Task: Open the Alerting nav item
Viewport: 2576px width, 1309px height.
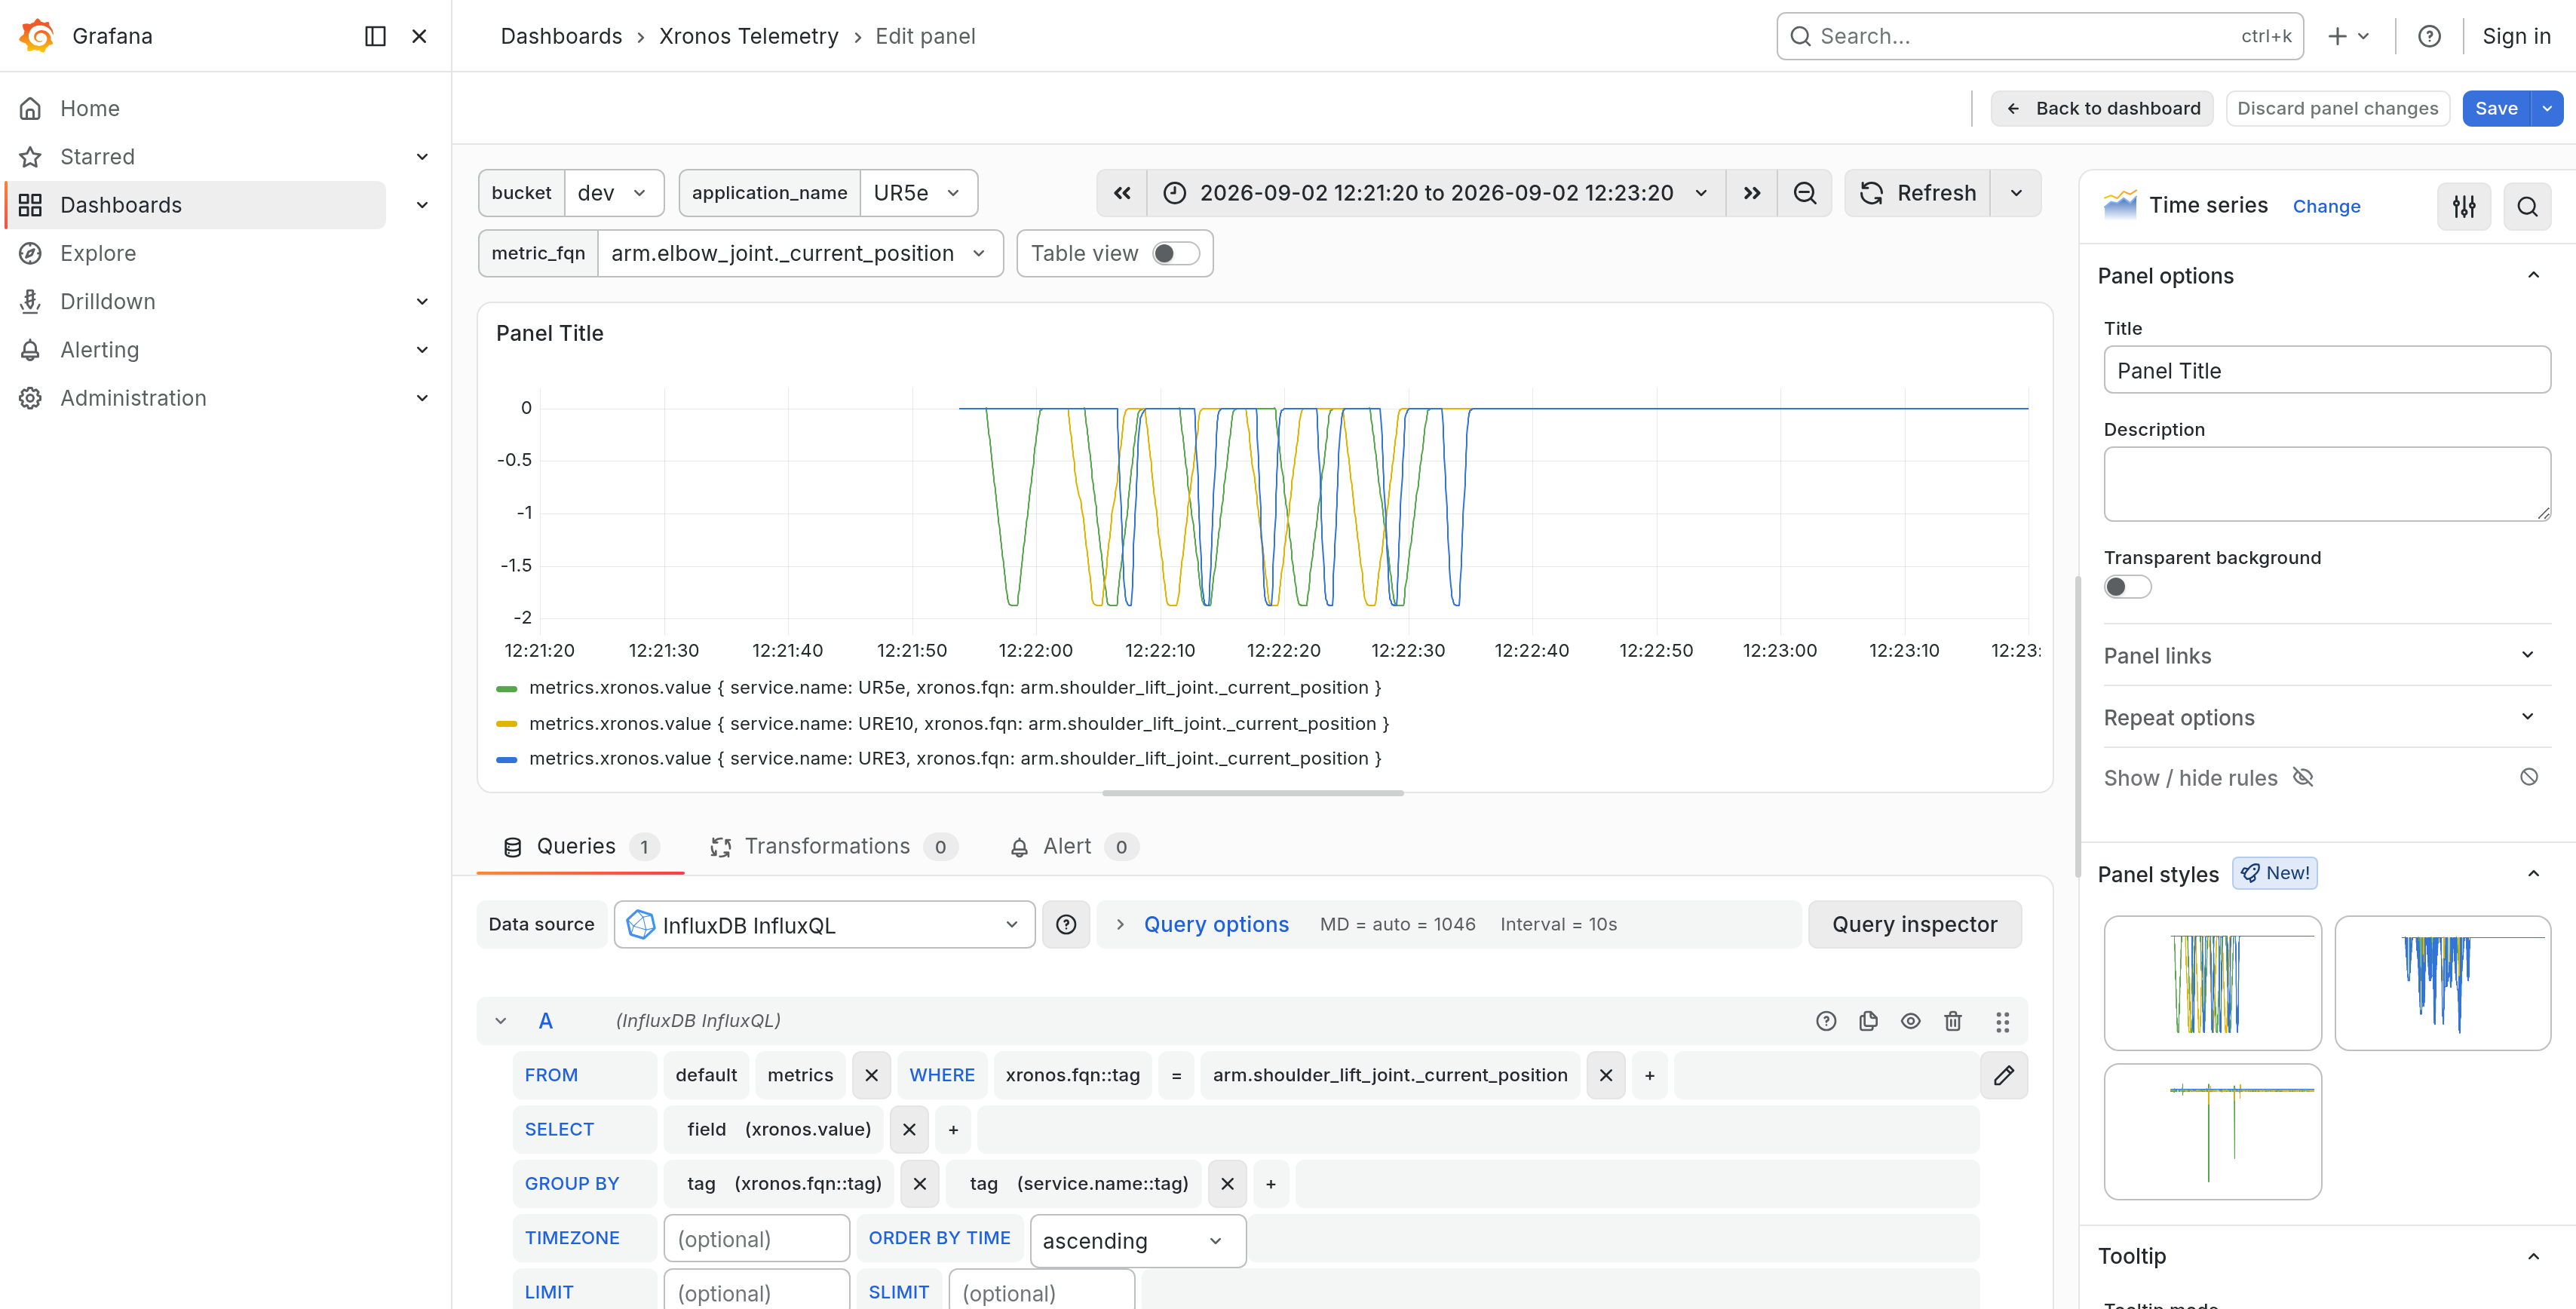Action: (100, 349)
